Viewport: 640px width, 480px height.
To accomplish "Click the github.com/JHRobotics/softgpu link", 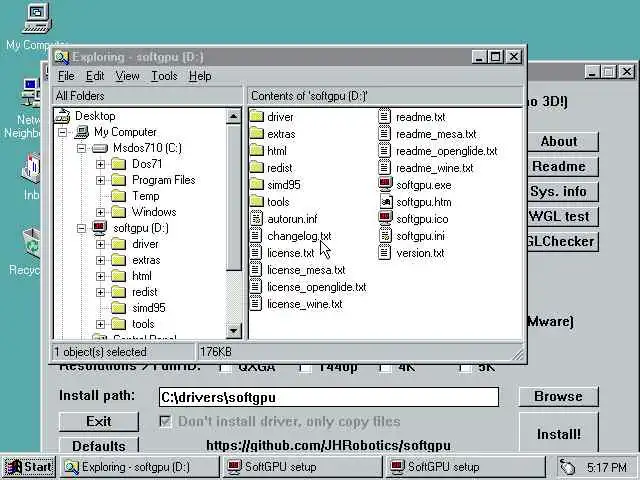I will [x=329, y=445].
